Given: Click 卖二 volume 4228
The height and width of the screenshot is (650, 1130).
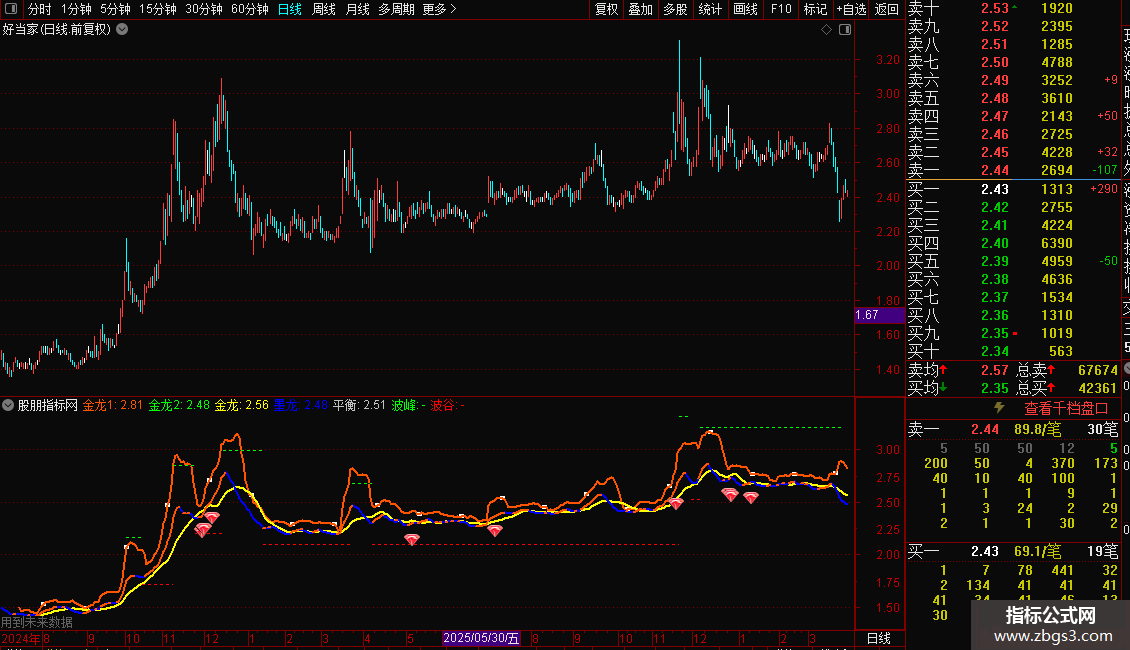Looking at the screenshot, I should pyautogui.click(x=1056, y=153).
